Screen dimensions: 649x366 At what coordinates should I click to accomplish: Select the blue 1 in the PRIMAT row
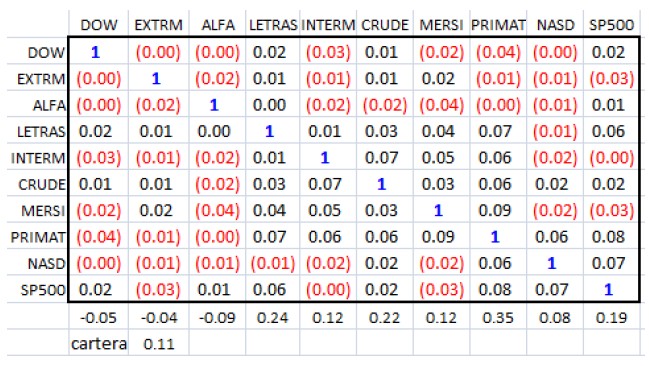(x=498, y=237)
